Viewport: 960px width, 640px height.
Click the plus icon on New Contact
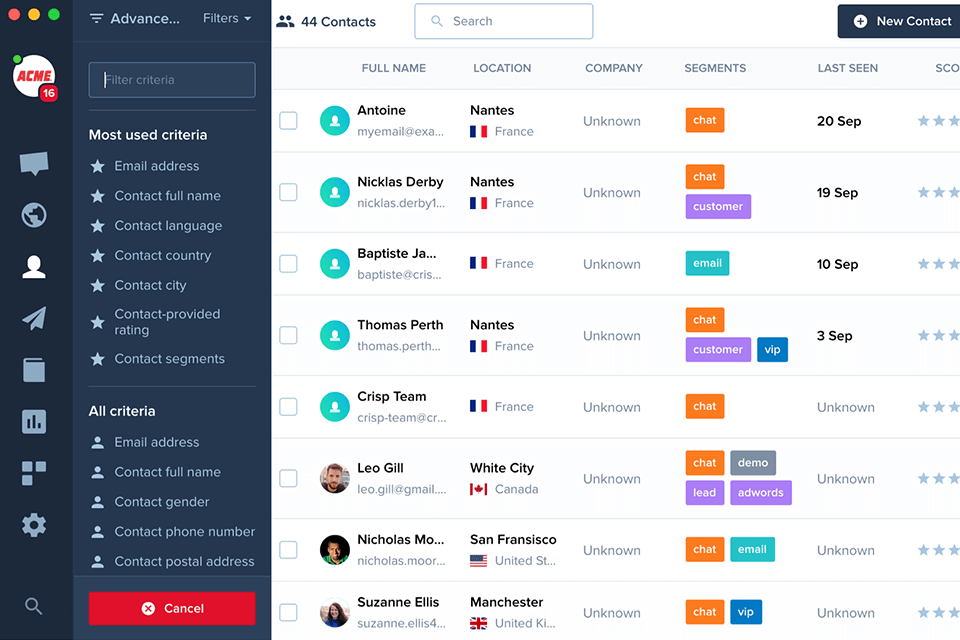pyautogui.click(x=860, y=21)
